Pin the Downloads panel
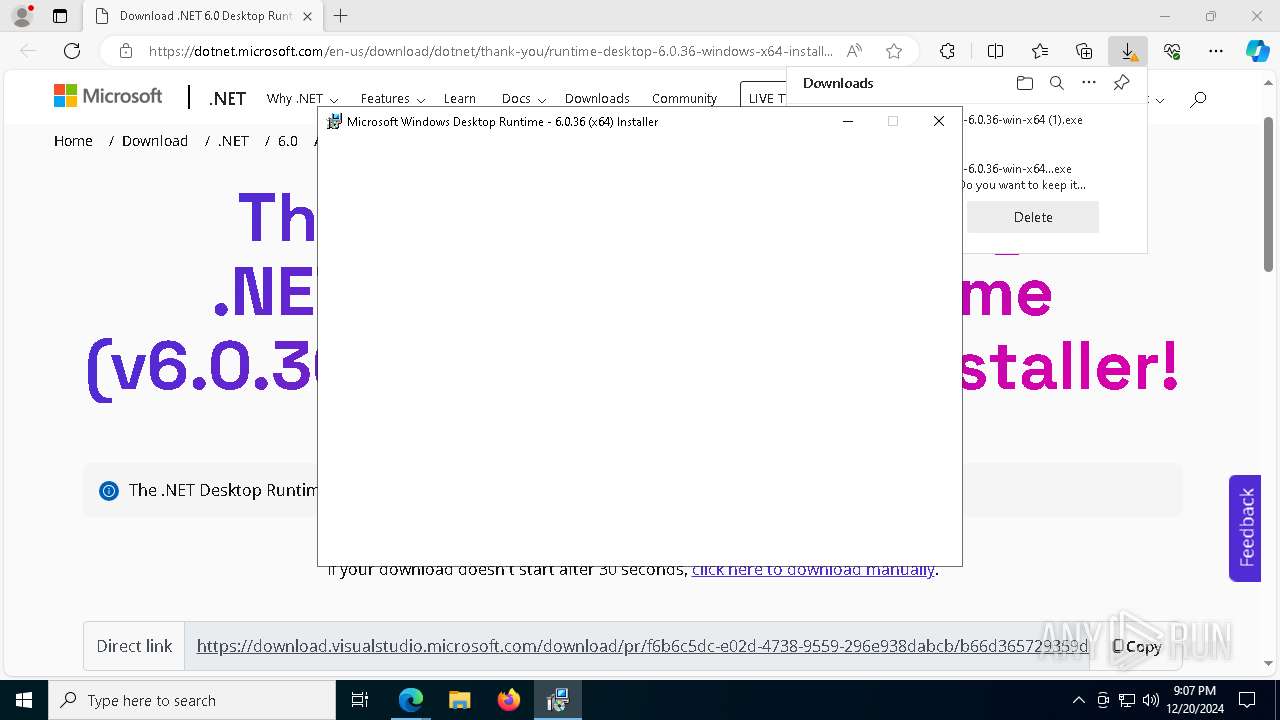 (x=1121, y=83)
